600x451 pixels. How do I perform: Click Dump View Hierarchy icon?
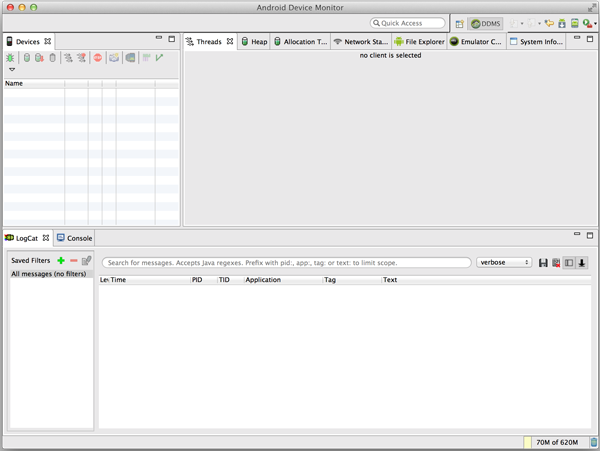pyautogui.click(x=130, y=58)
